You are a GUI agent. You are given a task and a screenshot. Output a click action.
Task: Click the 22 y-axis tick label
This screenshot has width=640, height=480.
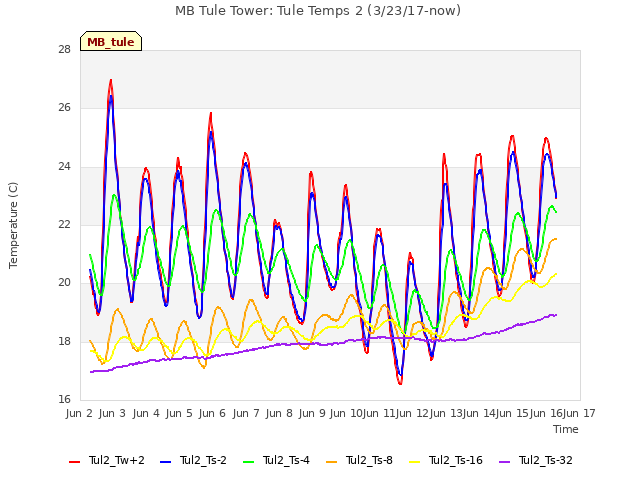[x=64, y=224]
